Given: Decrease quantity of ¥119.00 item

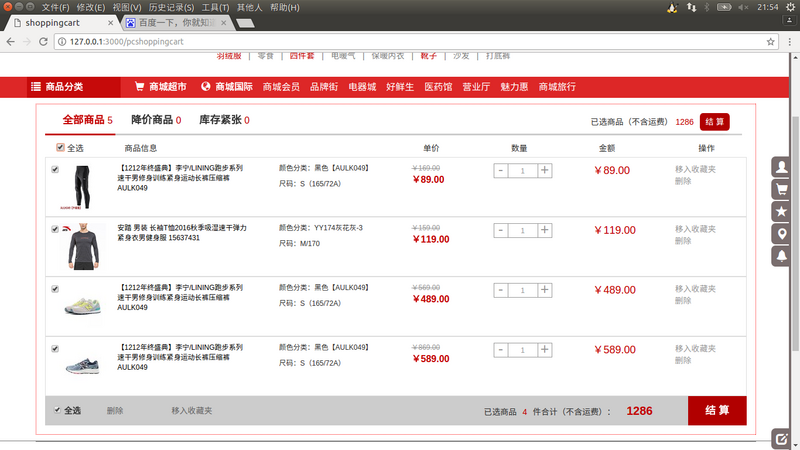Looking at the screenshot, I should (501, 230).
